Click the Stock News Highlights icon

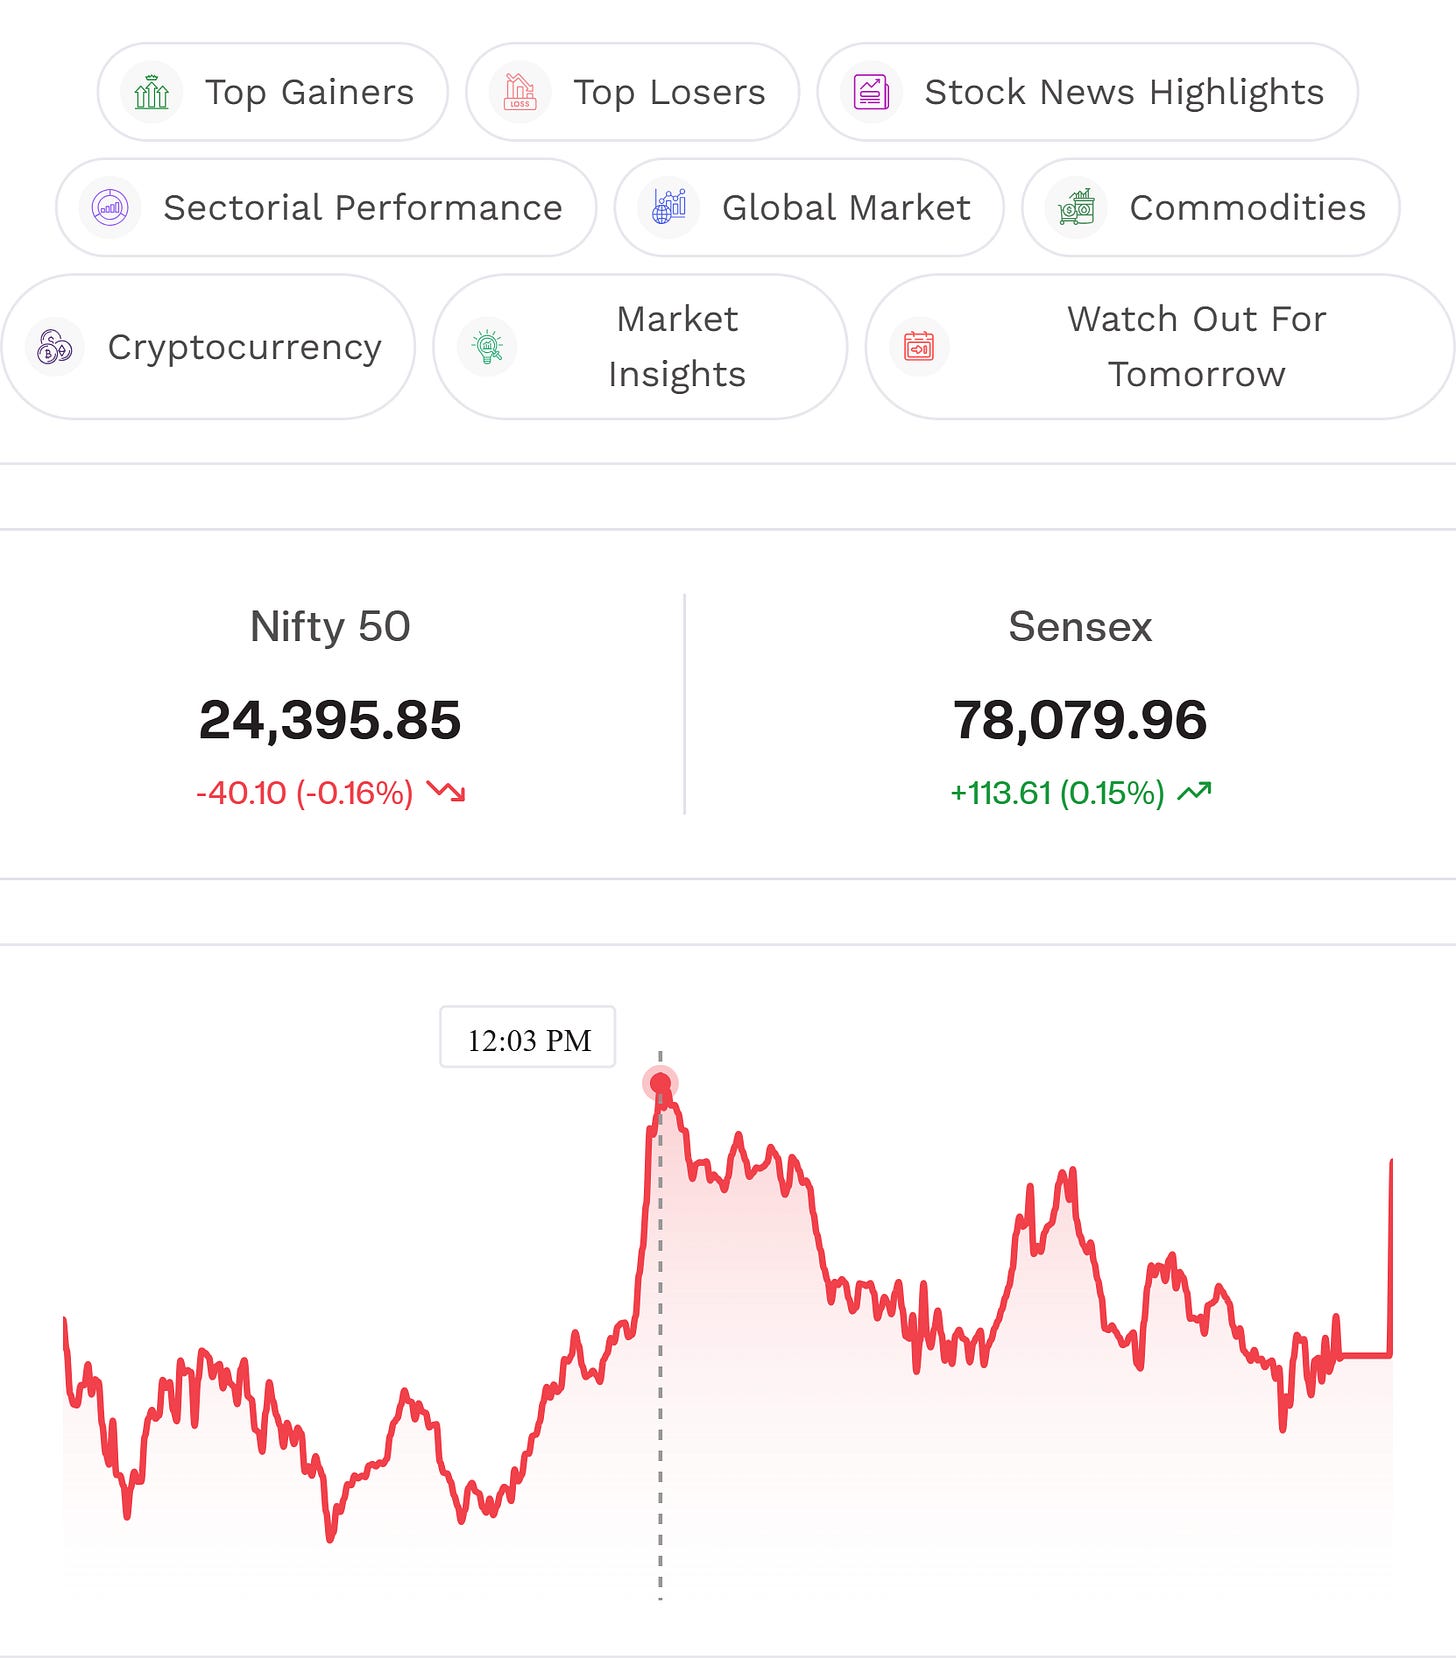pos(871,92)
